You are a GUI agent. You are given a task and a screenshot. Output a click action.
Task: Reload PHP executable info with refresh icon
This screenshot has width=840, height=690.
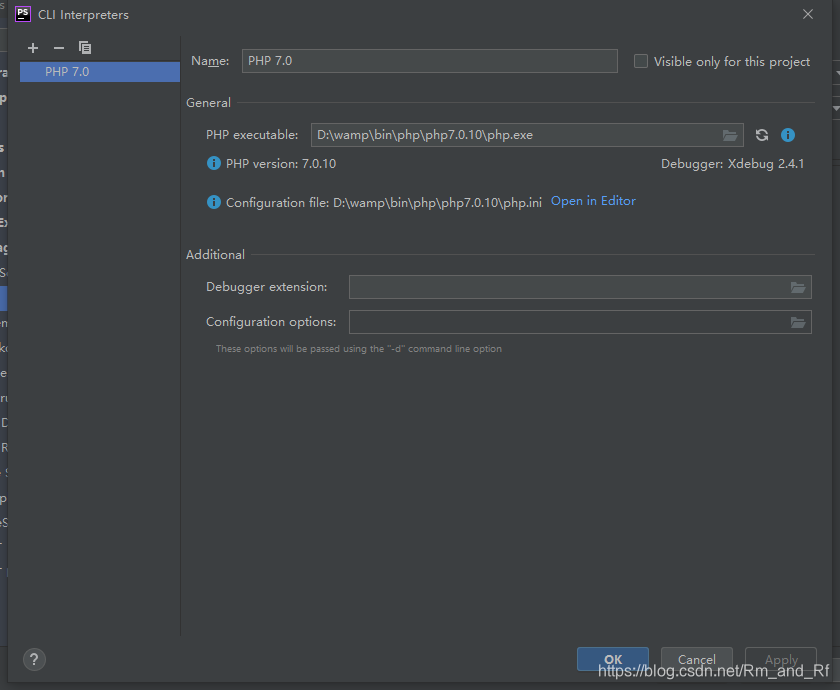[x=762, y=135]
